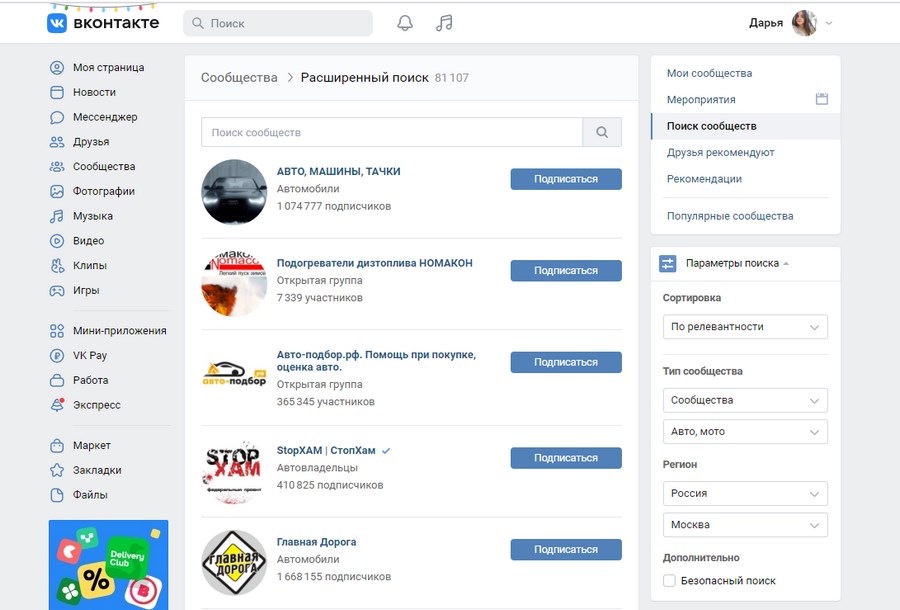Viewport: 900px width, 610px height.
Task: Open АВТО, МАШИНЫ, ТАЧКИ car avatar
Action: pyautogui.click(x=234, y=192)
